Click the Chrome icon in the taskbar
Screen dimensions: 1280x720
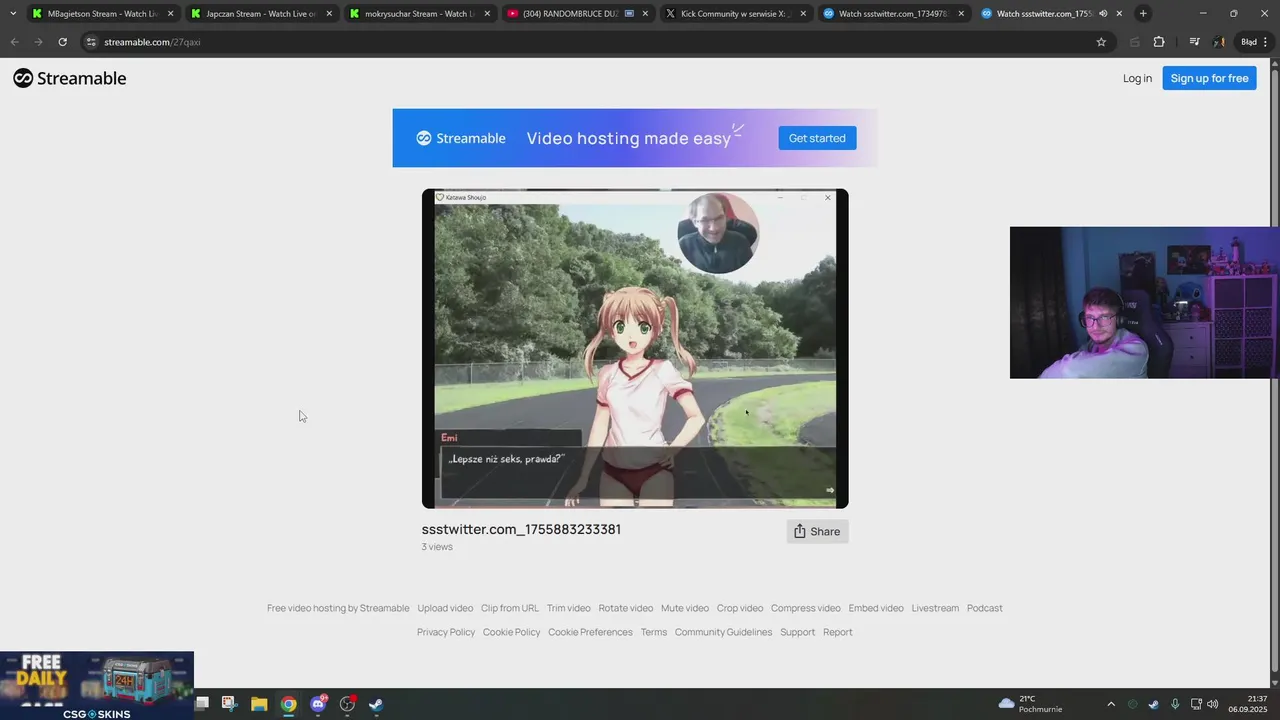[x=288, y=704]
